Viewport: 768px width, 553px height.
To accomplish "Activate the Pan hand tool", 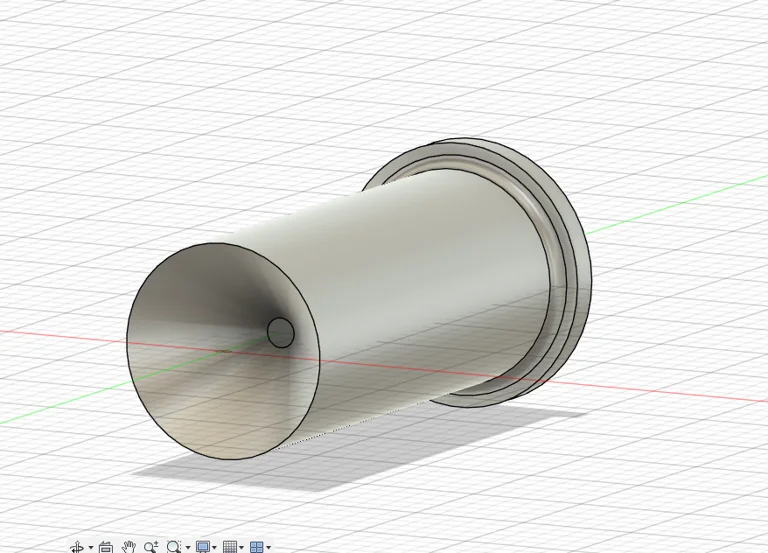I will (129, 547).
